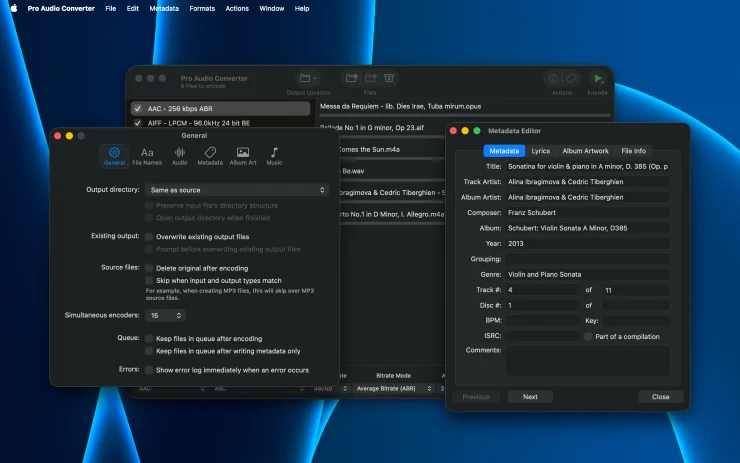
Task: Click the Next button in Metadata Editor
Action: [x=530, y=397]
